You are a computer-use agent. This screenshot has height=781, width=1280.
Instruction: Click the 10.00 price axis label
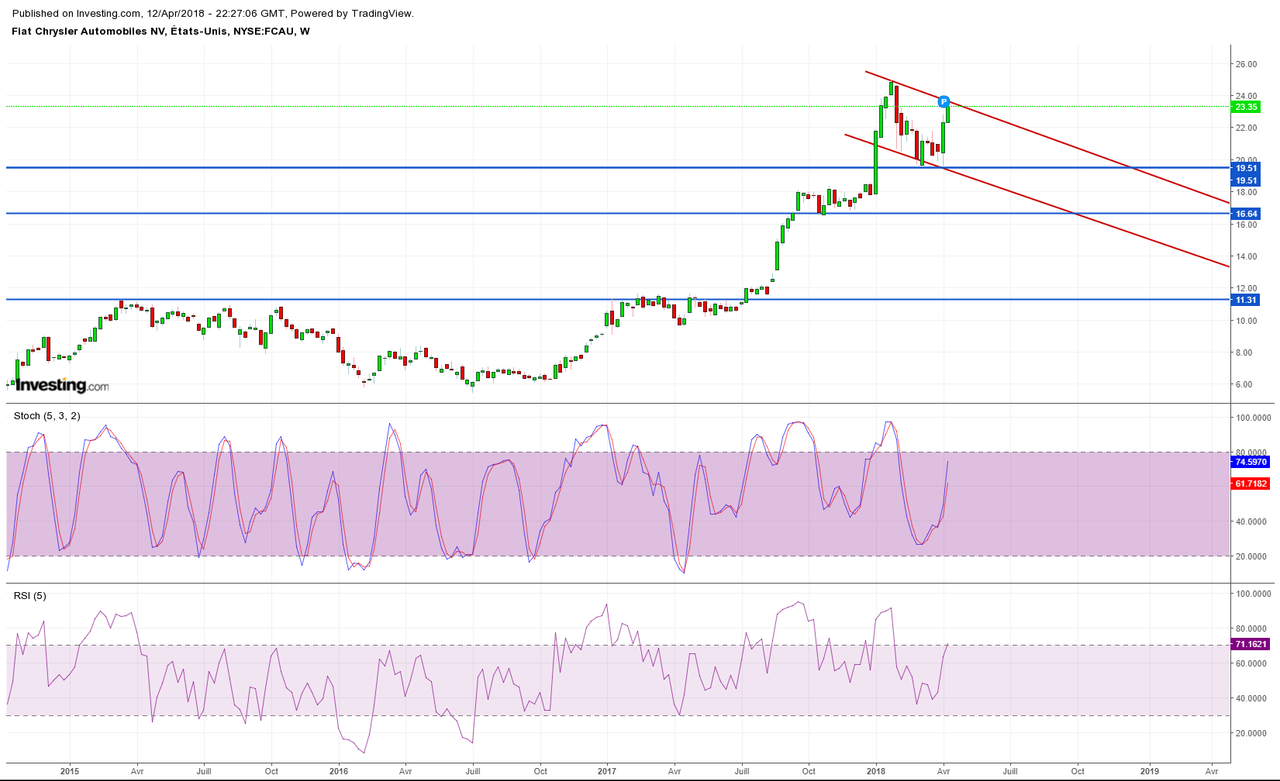1246,320
